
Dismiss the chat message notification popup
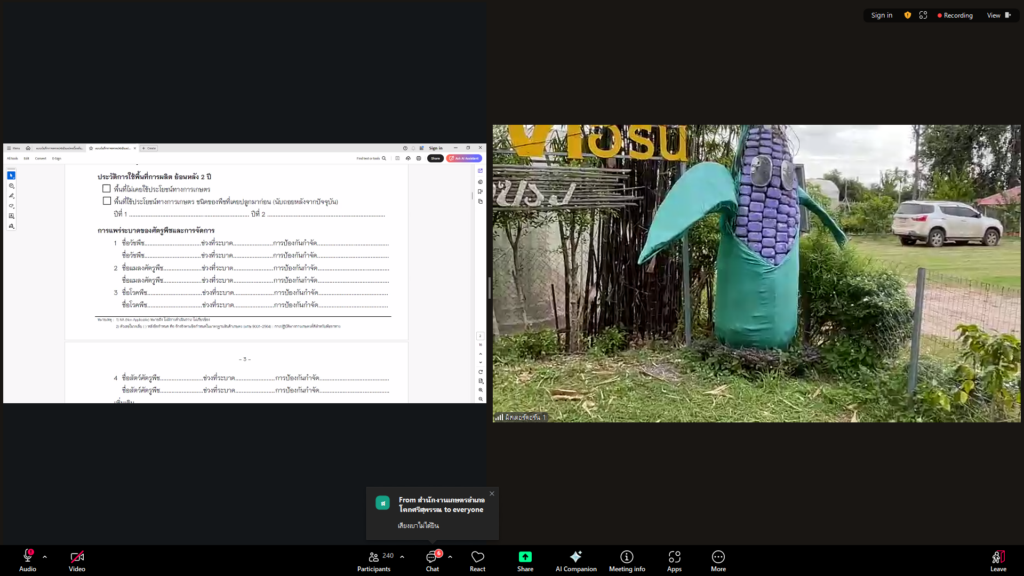(492, 493)
